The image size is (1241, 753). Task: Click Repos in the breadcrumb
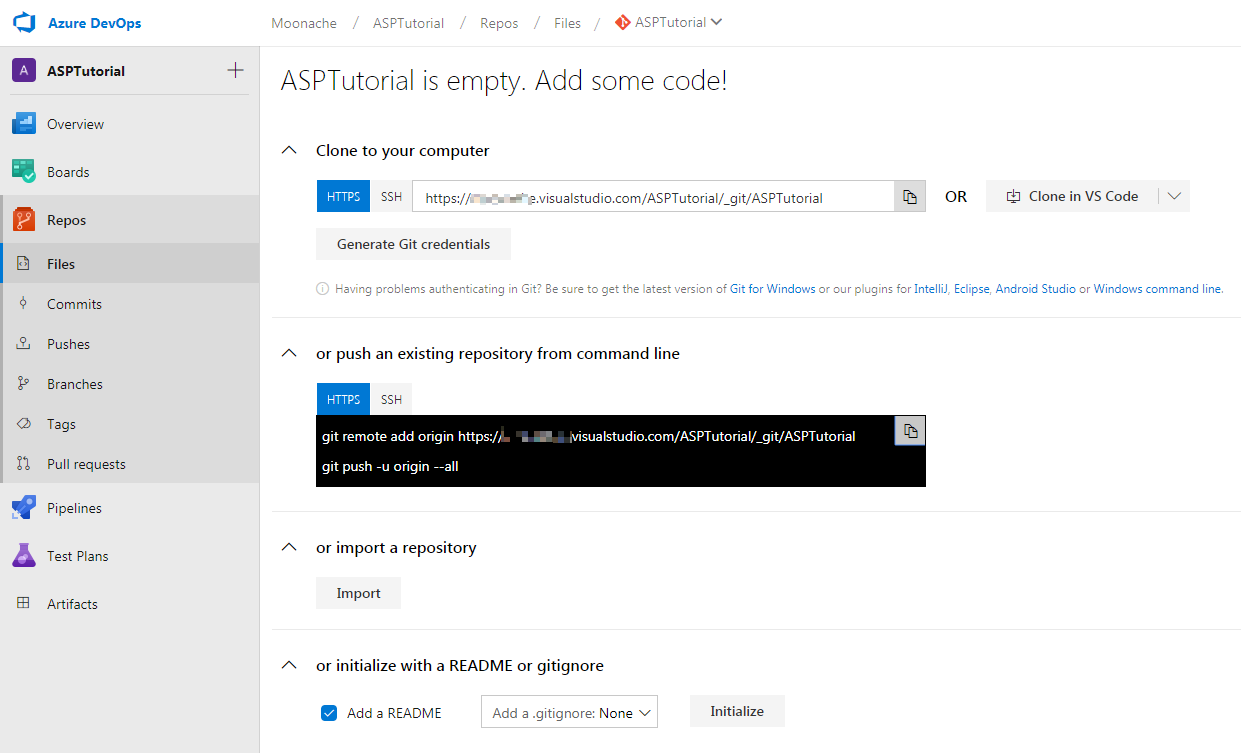tap(499, 23)
